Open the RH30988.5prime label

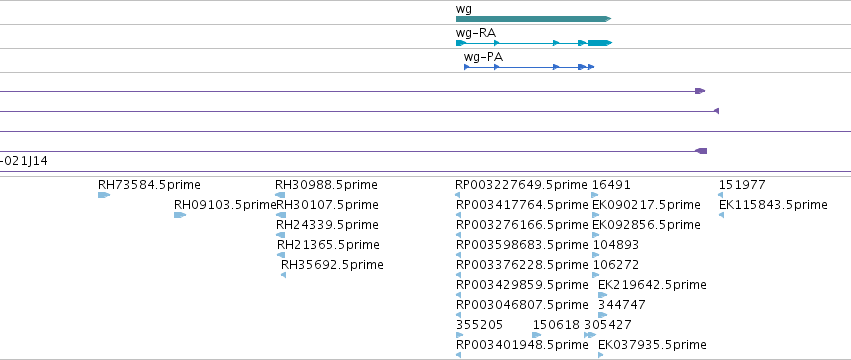pos(326,185)
